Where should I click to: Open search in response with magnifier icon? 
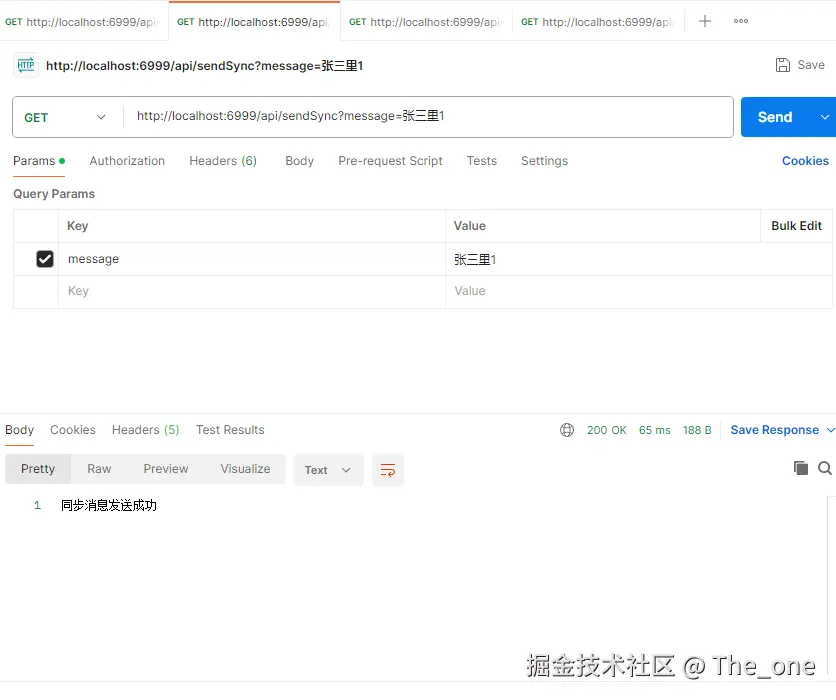coord(824,468)
